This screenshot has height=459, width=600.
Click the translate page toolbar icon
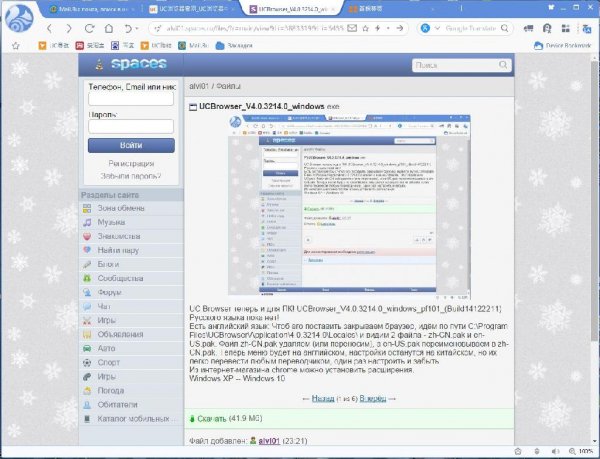click(586, 28)
